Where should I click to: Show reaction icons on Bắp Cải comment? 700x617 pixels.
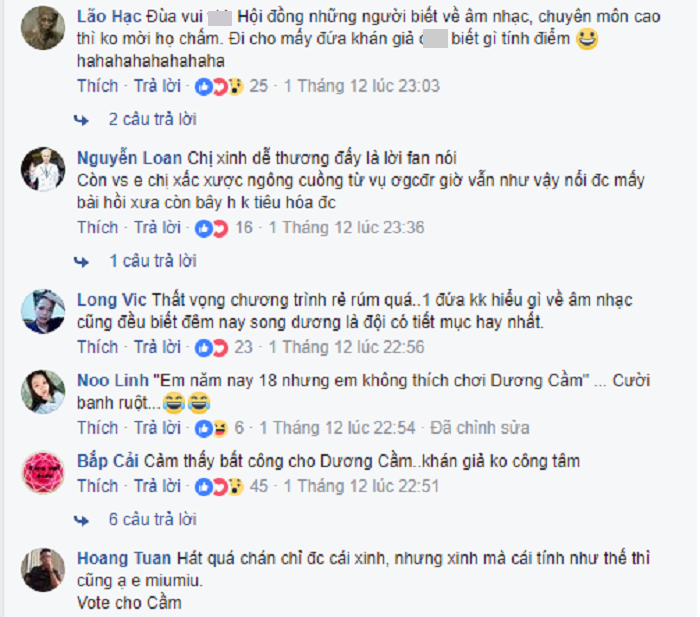(x=219, y=487)
